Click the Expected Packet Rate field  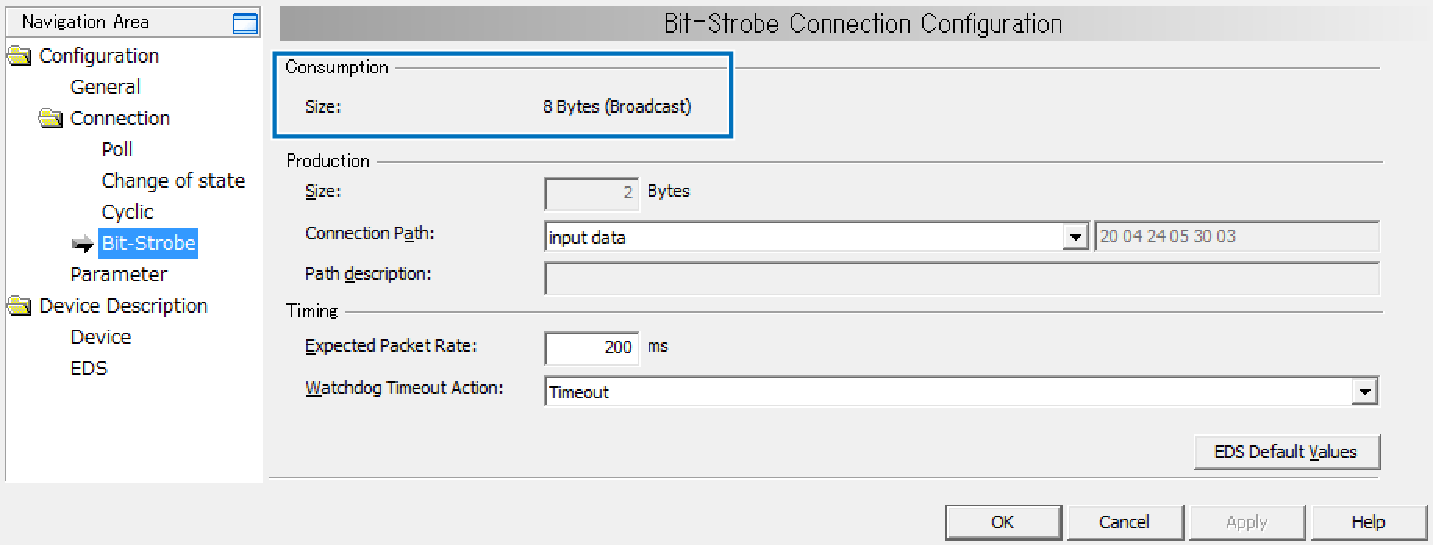(x=591, y=348)
